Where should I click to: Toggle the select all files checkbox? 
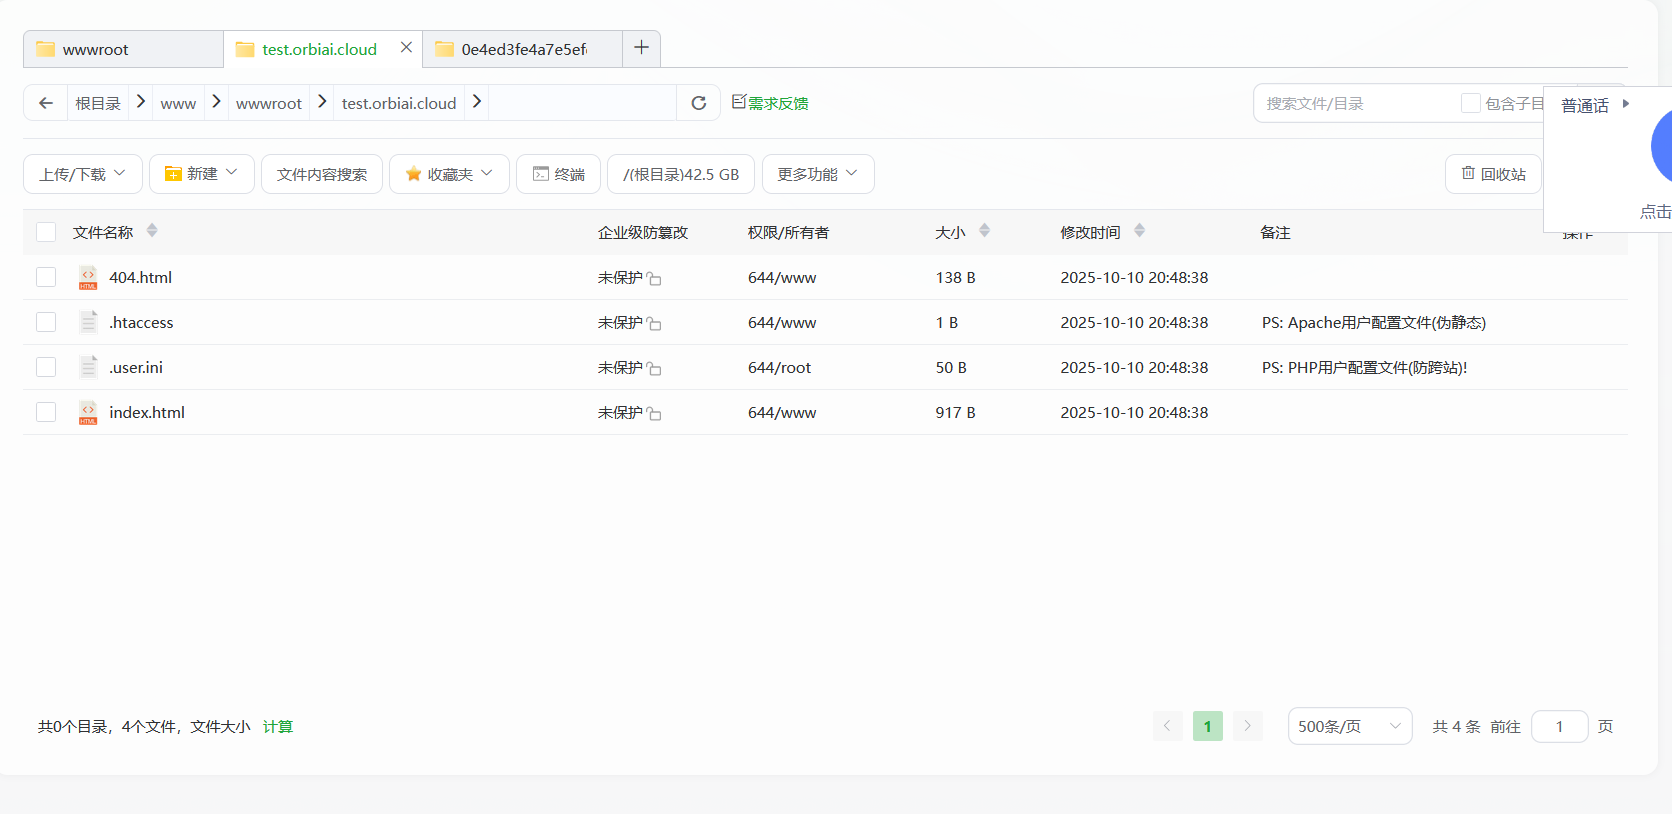(x=46, y=232)
